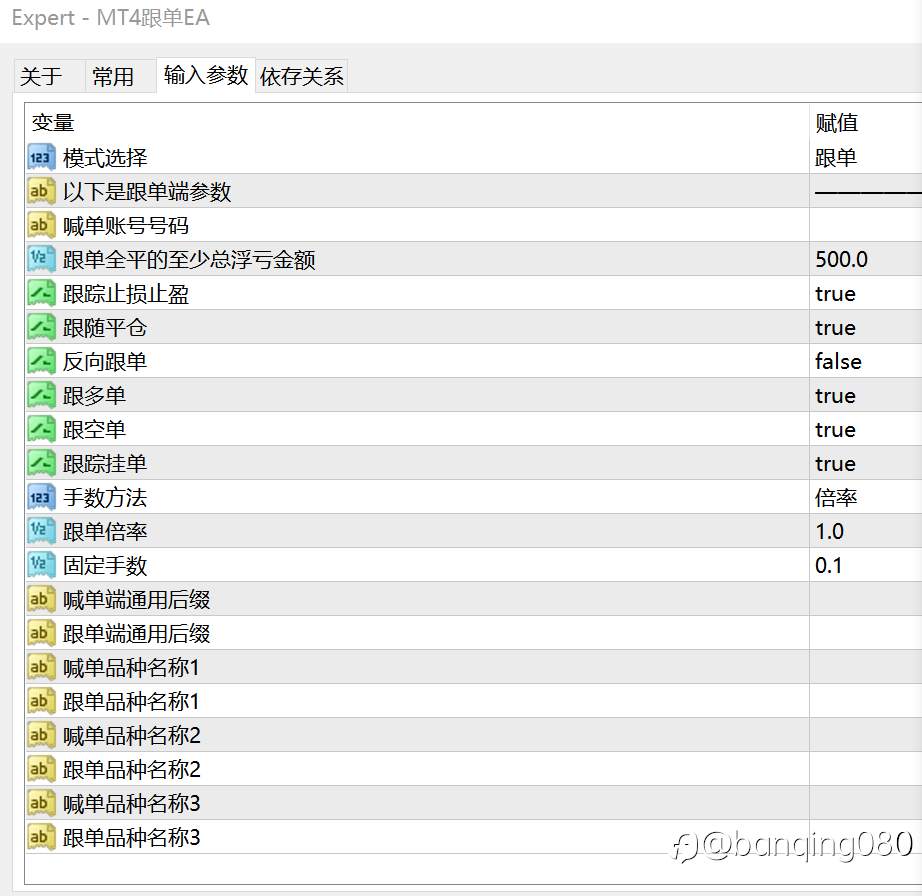This screenshot has width=922, height=896.
Task: Click the string icon beside 喊单账号号码
Action: 41,225
